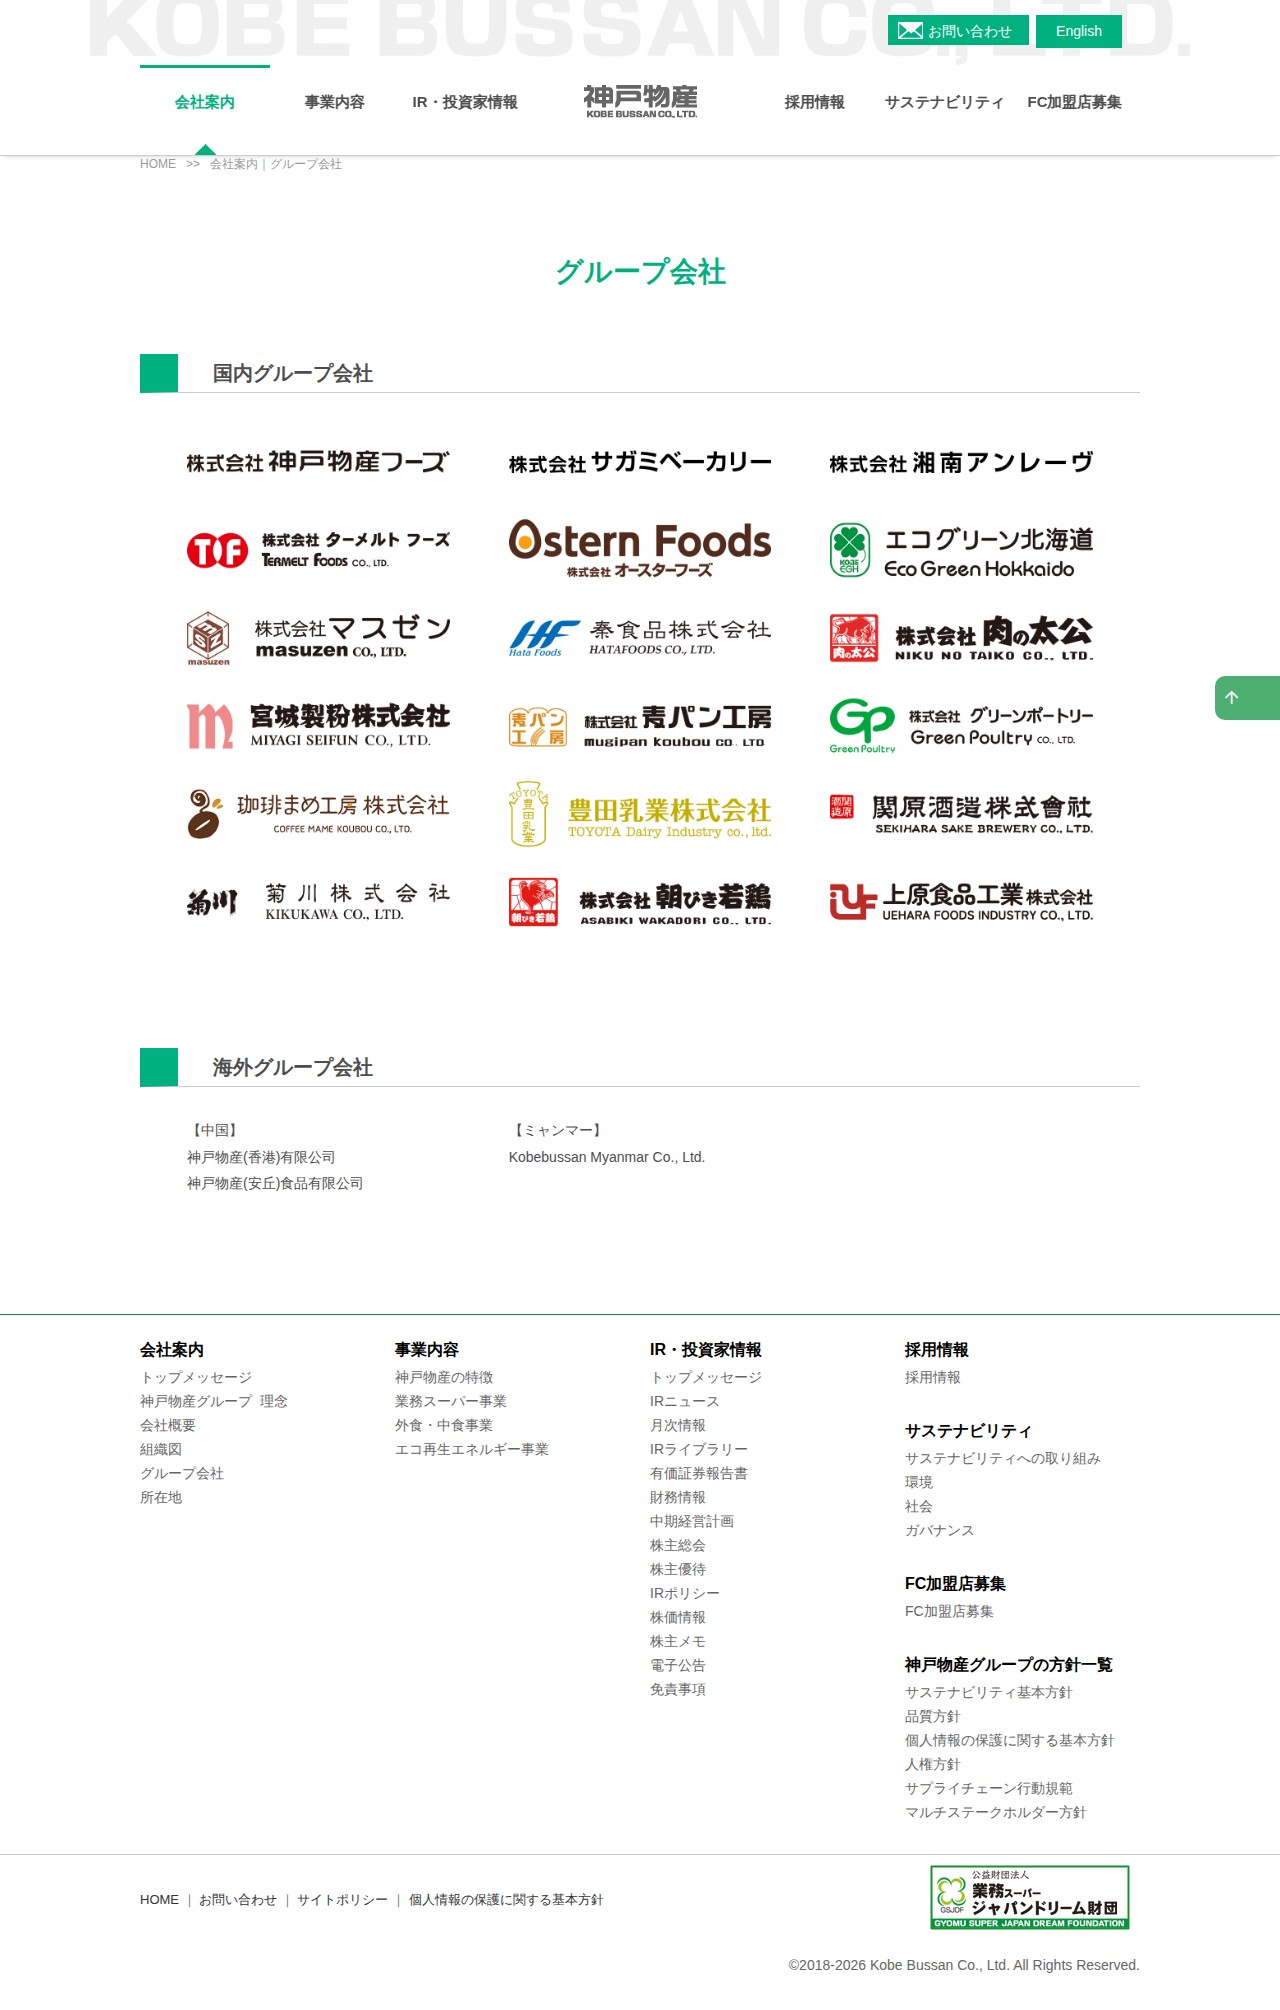Open footer link 品質方針

(x=933, y=1716)
